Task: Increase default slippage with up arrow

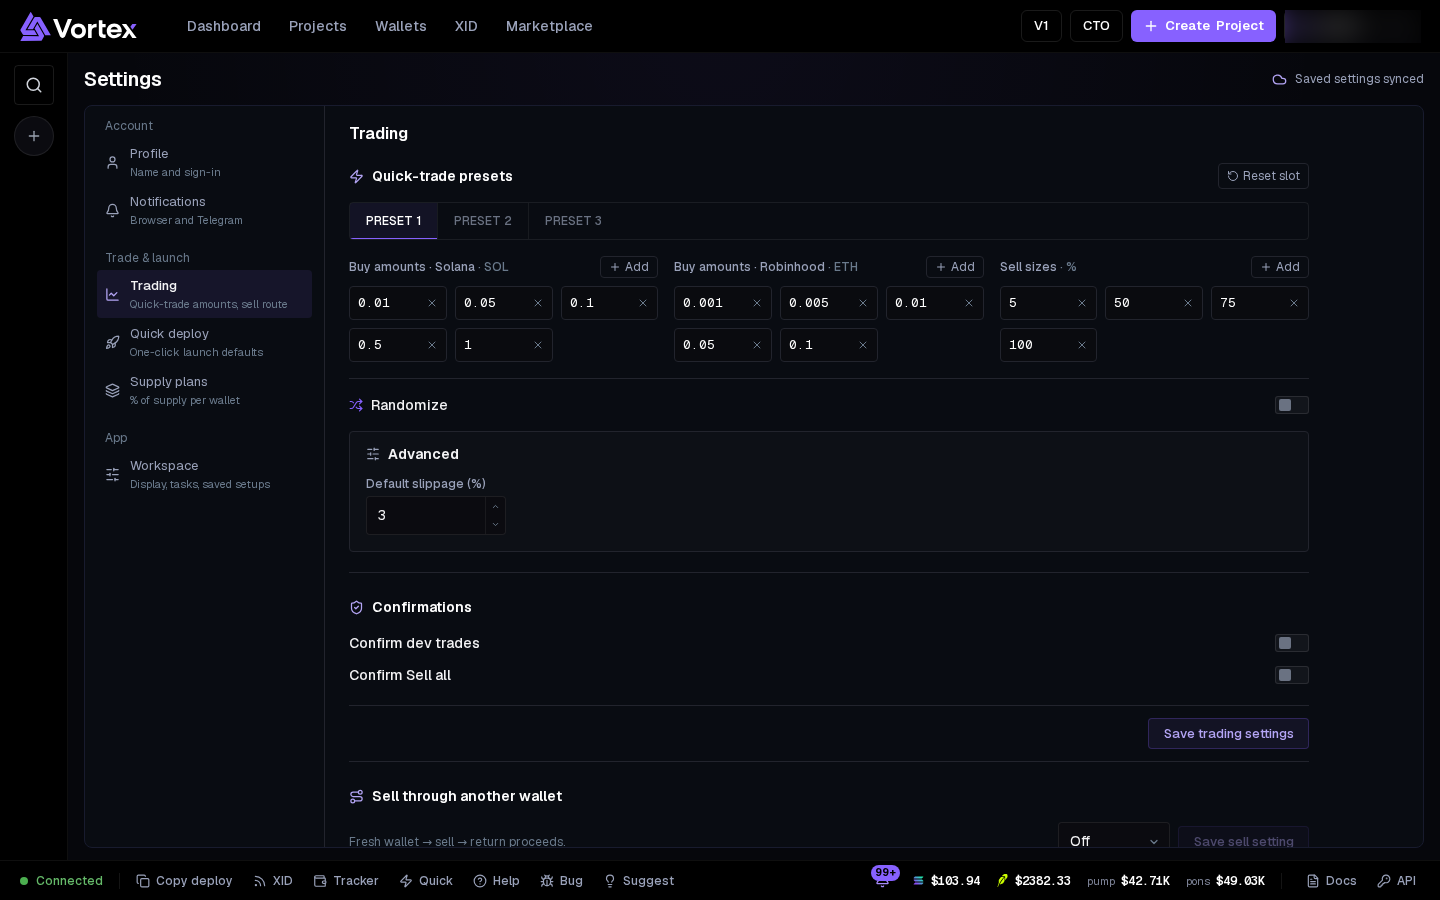Action: tap(495, 506)
